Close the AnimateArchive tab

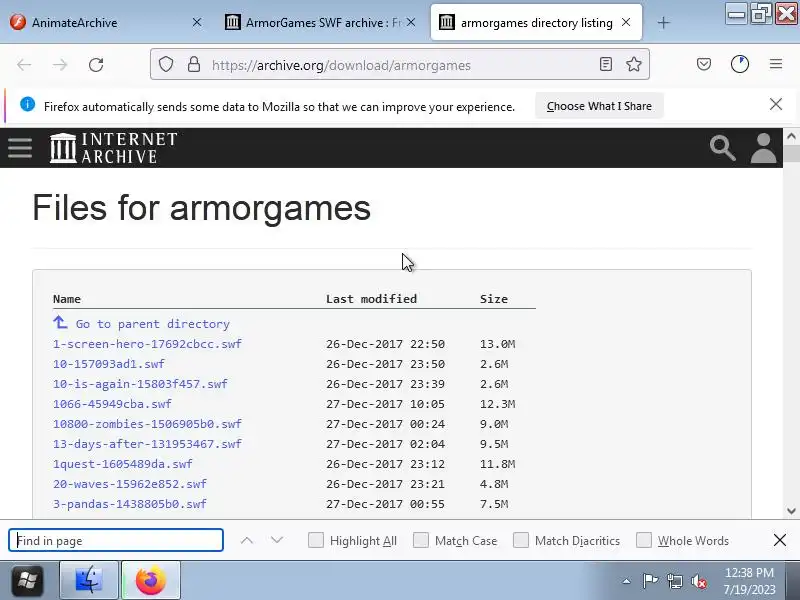197,22
